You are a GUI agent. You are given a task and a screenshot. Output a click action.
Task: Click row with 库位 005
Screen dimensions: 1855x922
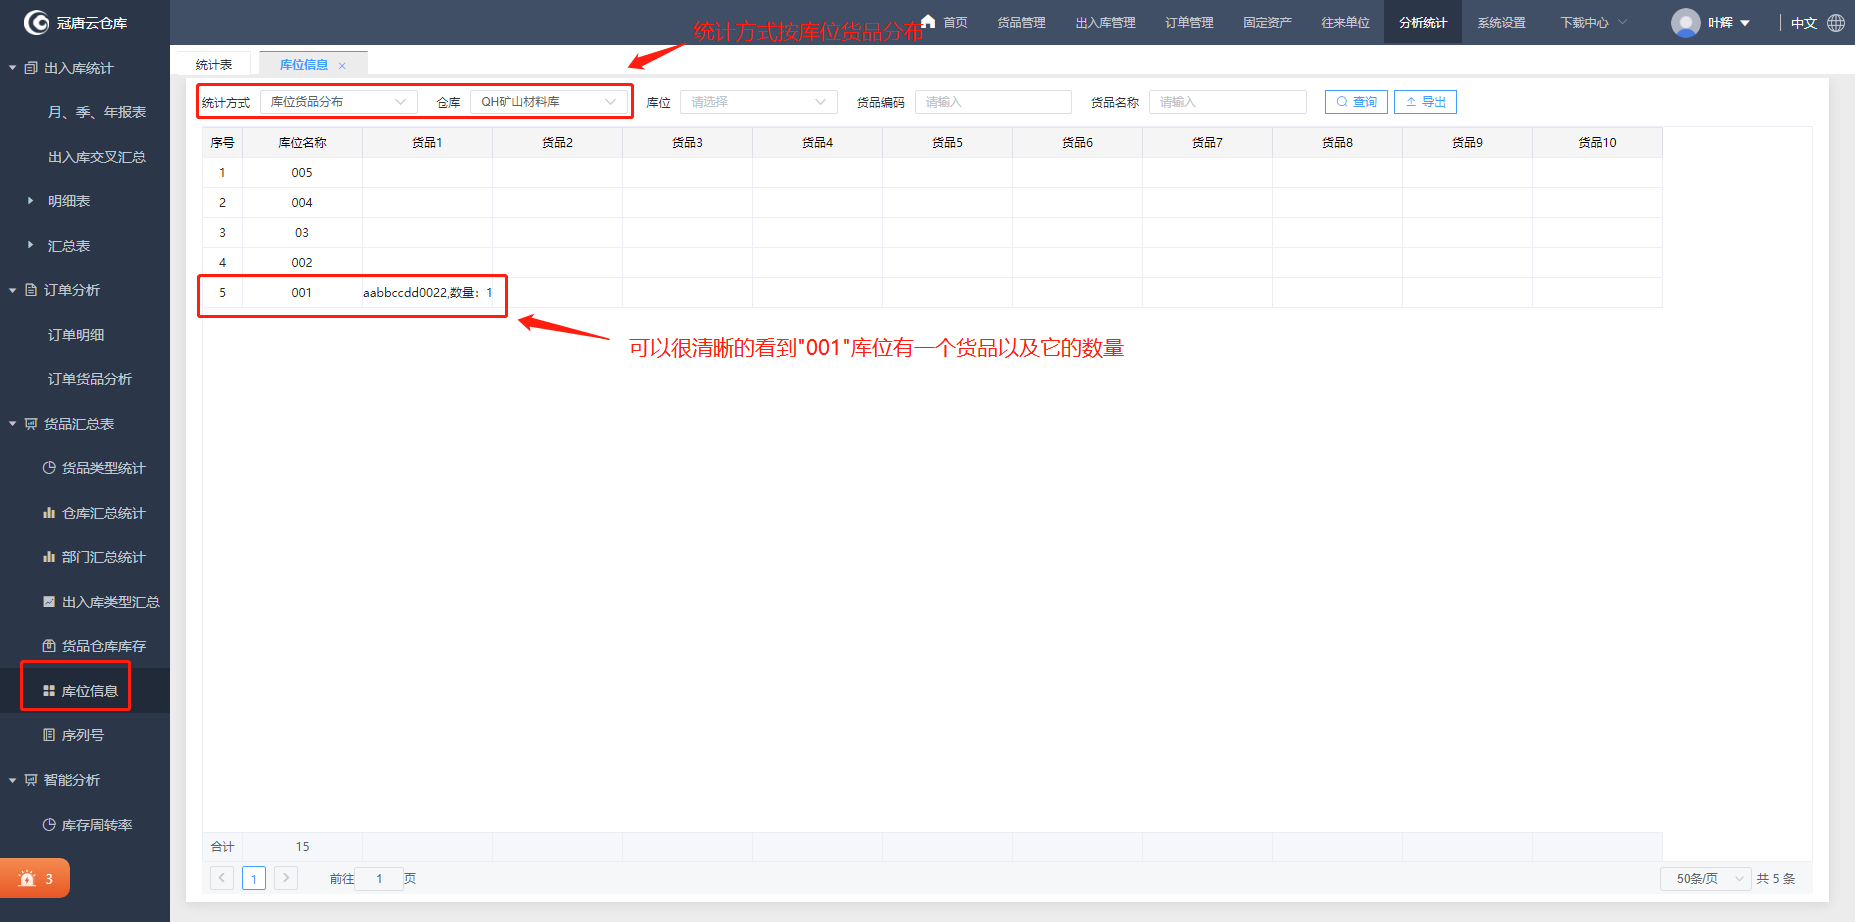932,172
